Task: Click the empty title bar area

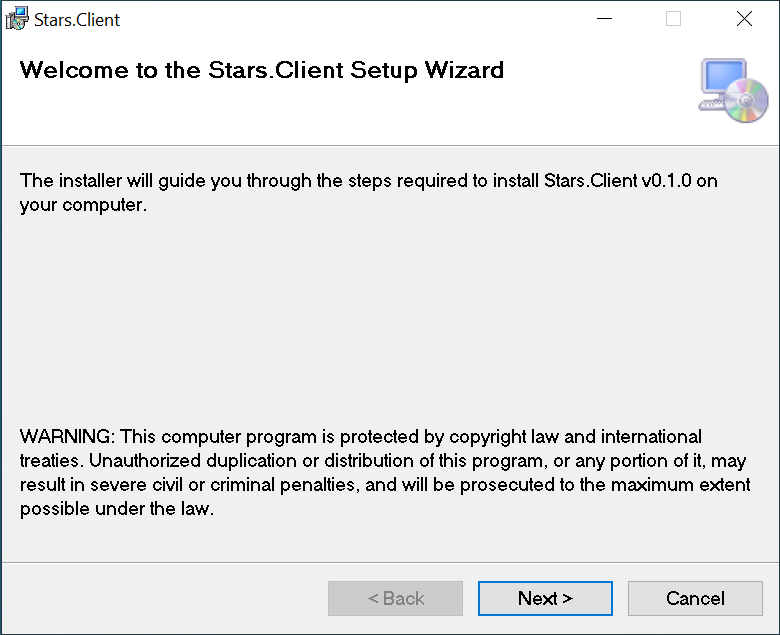Action: coord(350,19)
